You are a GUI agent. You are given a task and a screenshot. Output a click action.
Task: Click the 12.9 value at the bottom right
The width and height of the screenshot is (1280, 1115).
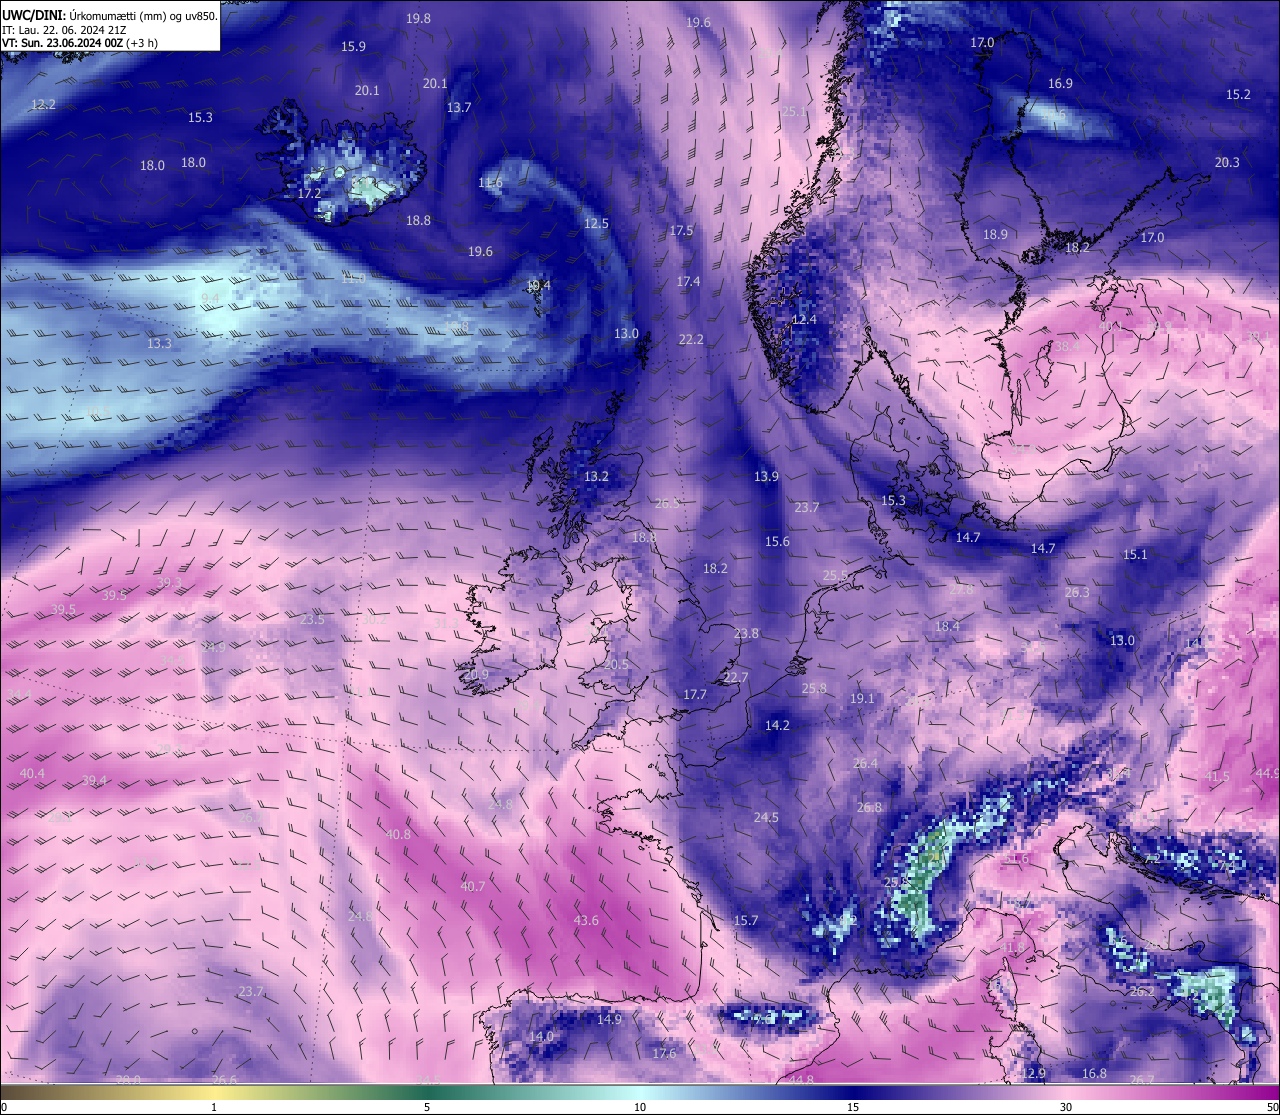[x=1034, y=1074]
